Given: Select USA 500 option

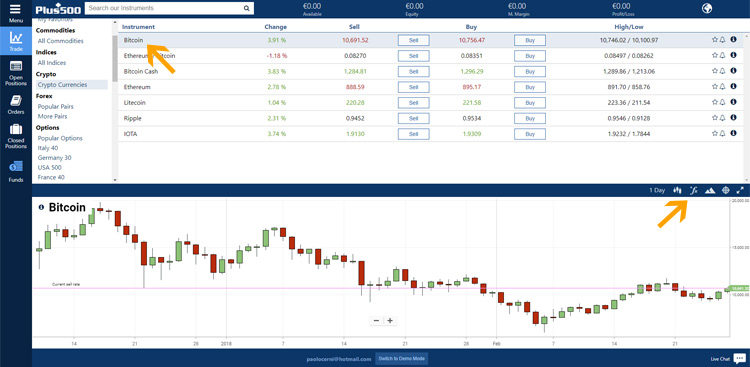Looking at the screenshot, I should [x=50, y=167].
